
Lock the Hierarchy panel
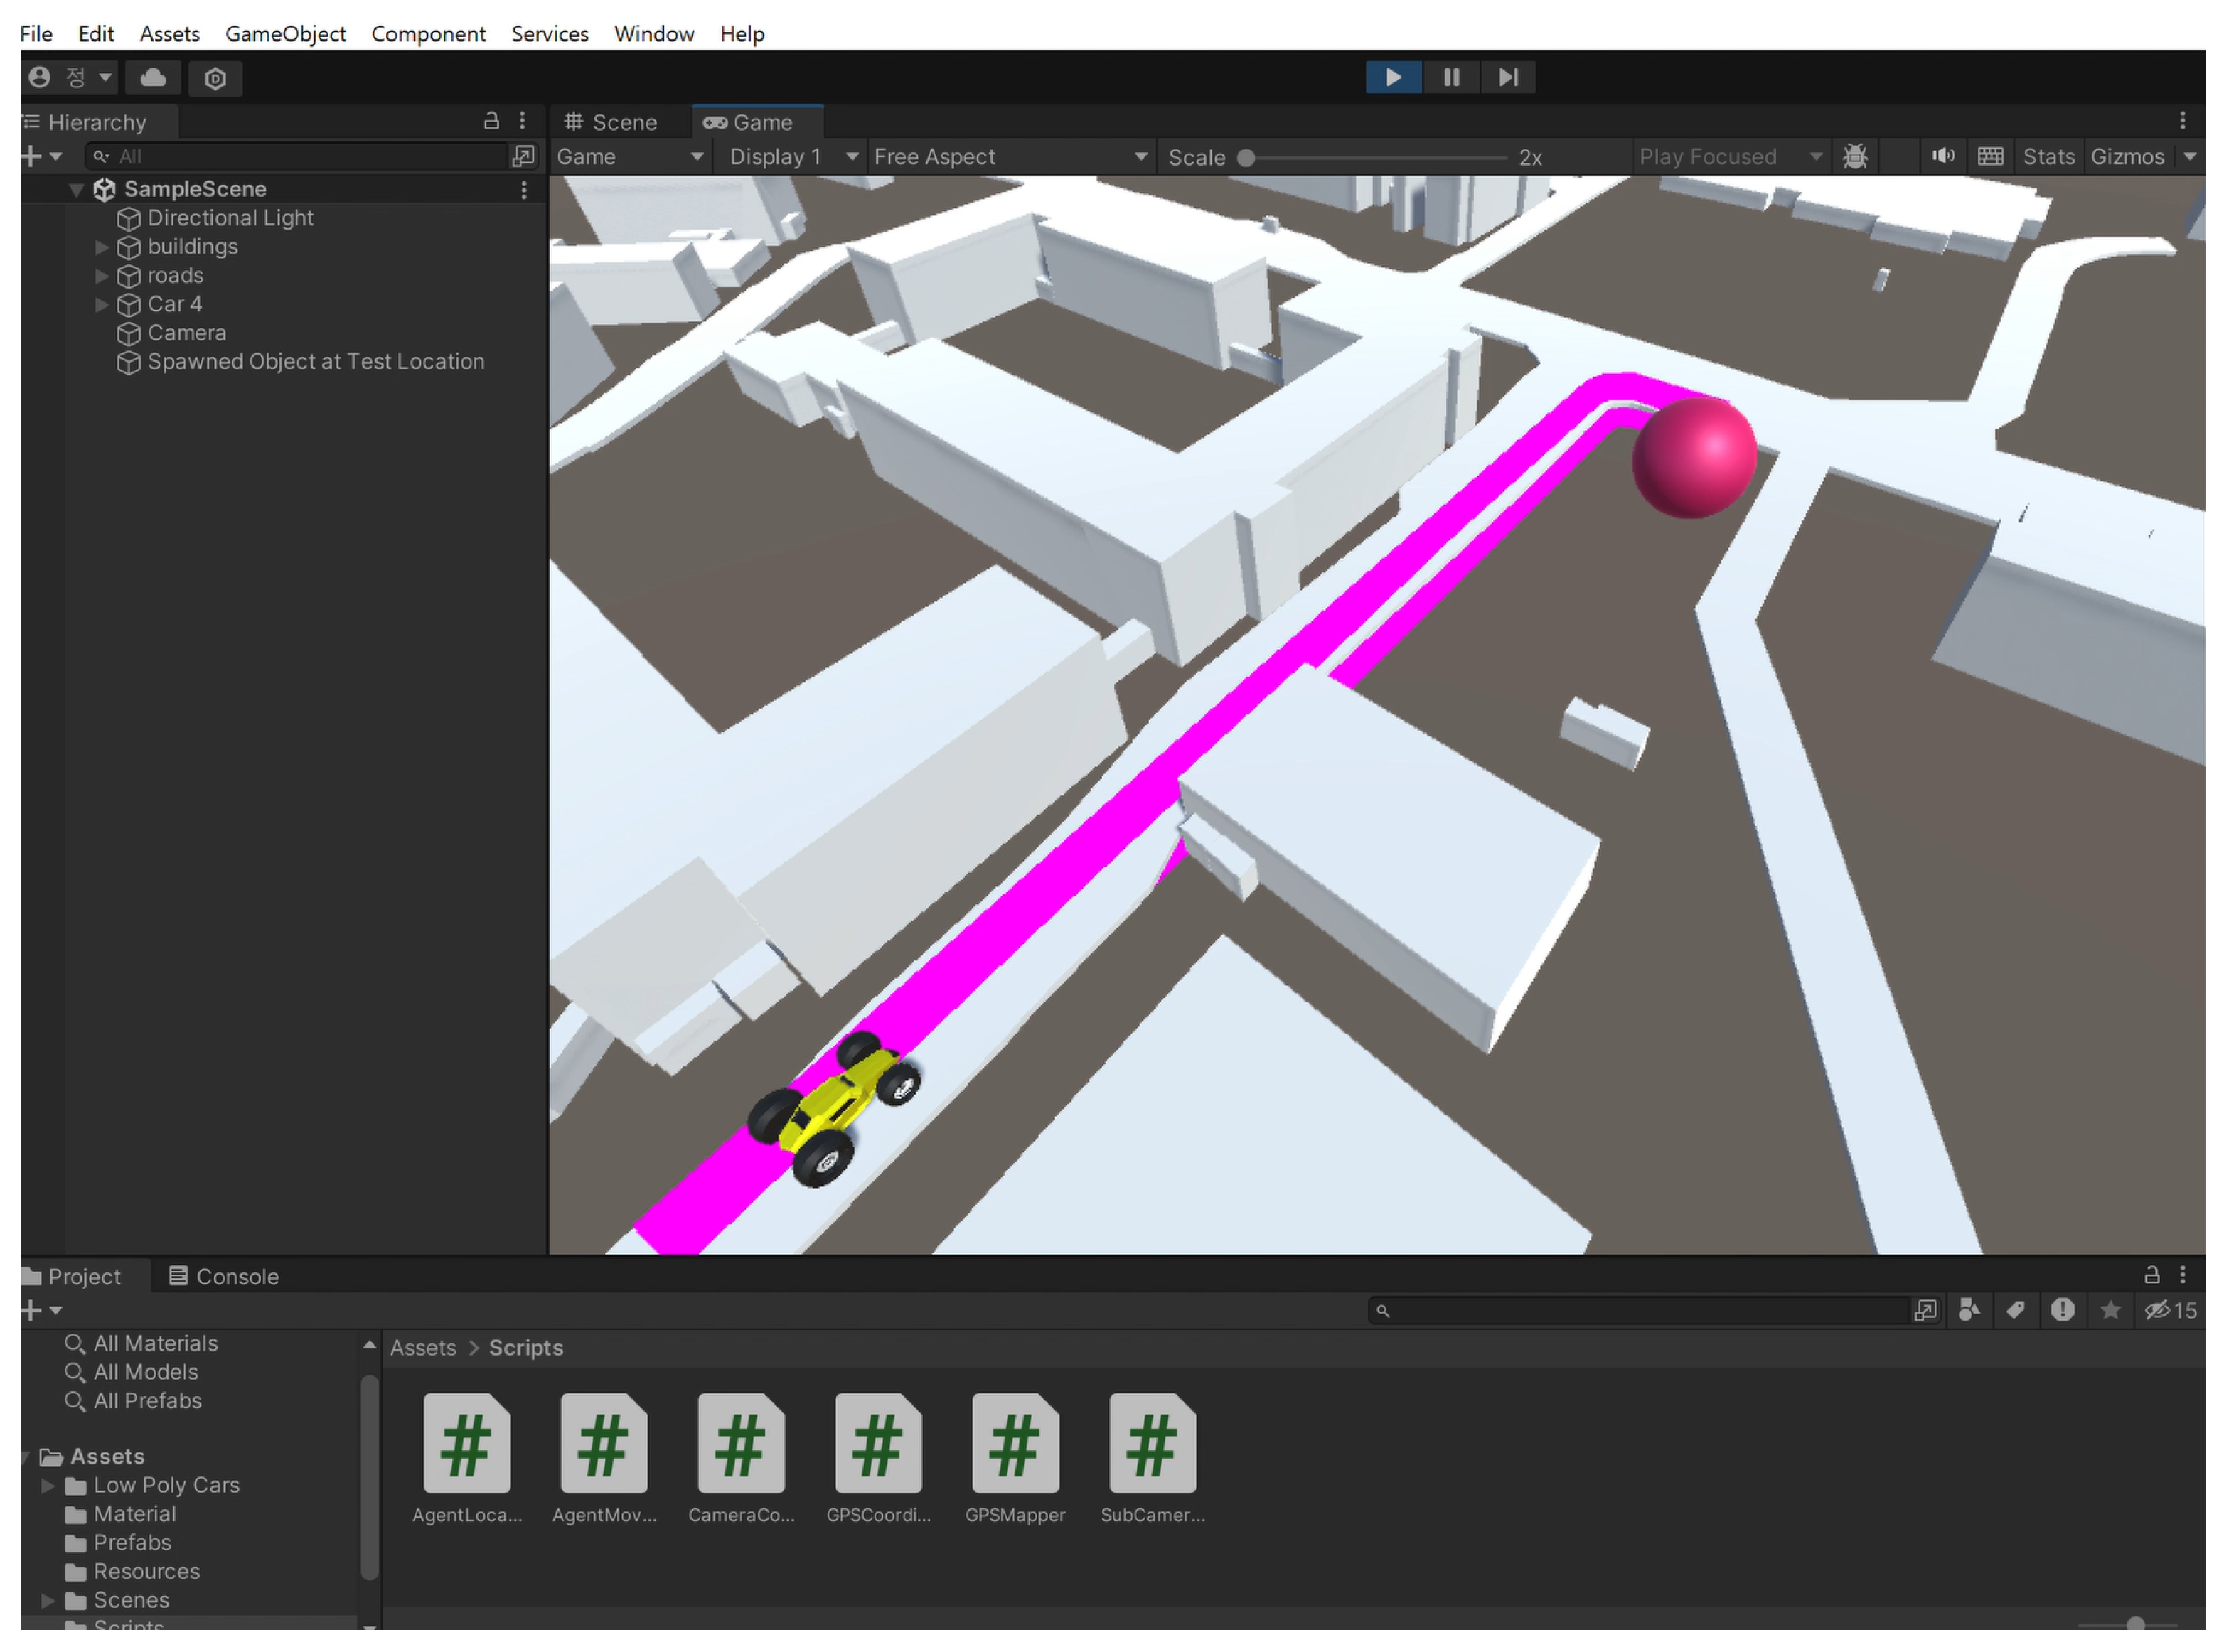coord(491,121)
